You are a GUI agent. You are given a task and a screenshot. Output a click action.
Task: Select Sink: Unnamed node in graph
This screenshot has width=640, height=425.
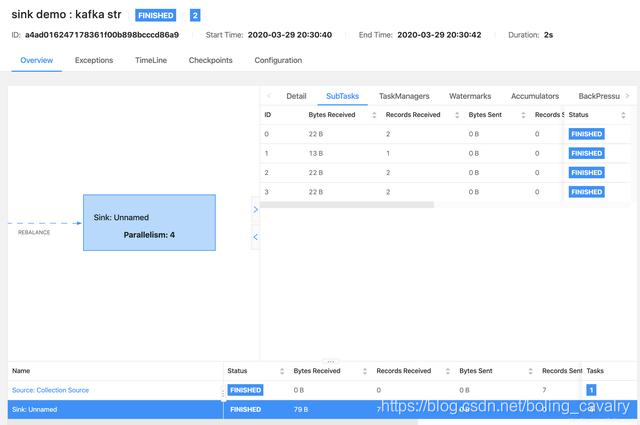149,223
